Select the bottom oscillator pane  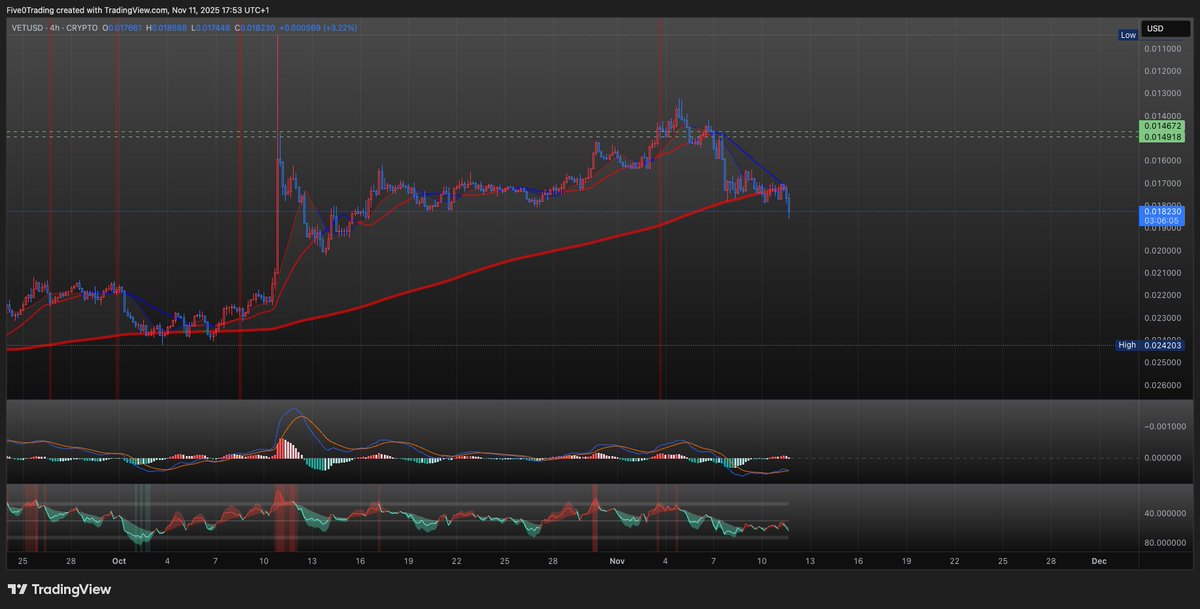point(400,520)
